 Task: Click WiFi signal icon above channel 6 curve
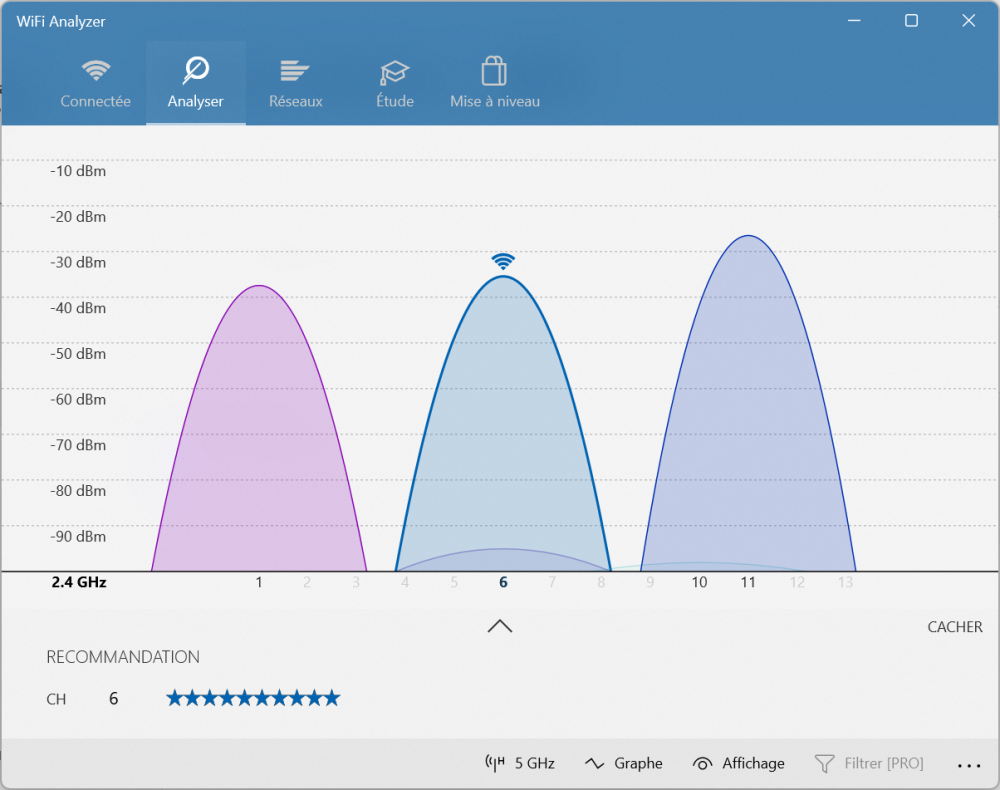tap(503, 261)
